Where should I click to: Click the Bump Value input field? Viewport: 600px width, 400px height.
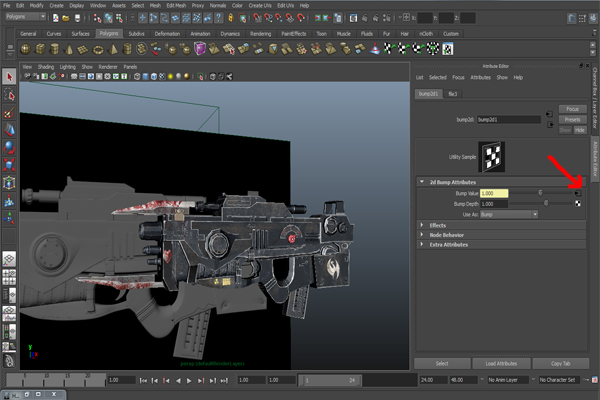coord(494,193)
